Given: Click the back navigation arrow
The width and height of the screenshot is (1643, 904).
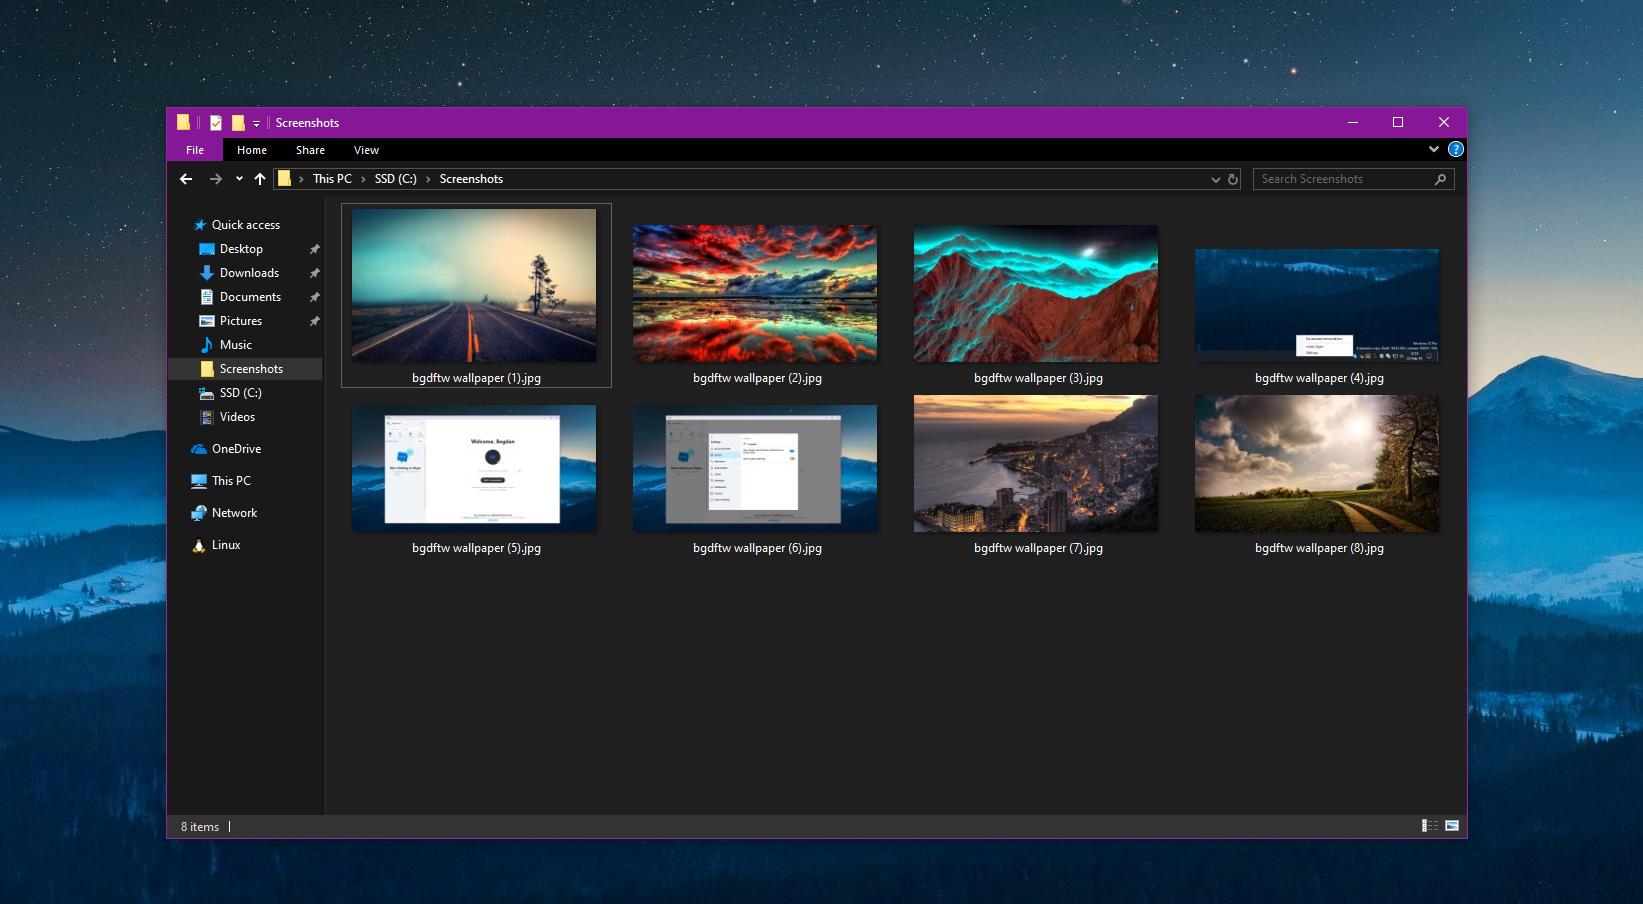Looking at the screenshot, I should point(186,178).
